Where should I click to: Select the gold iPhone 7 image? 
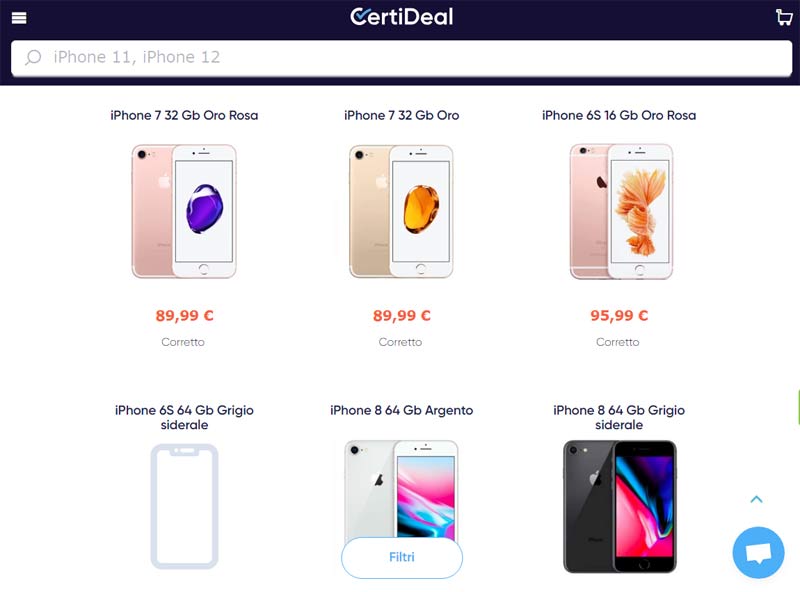(x=401, y=211)
